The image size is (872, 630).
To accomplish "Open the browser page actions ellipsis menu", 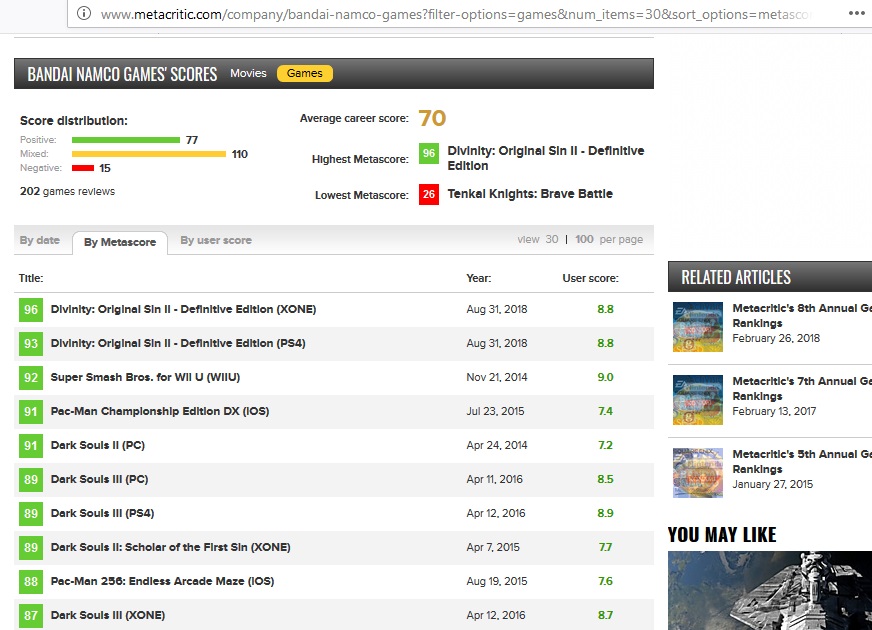I will coord(856,13).
